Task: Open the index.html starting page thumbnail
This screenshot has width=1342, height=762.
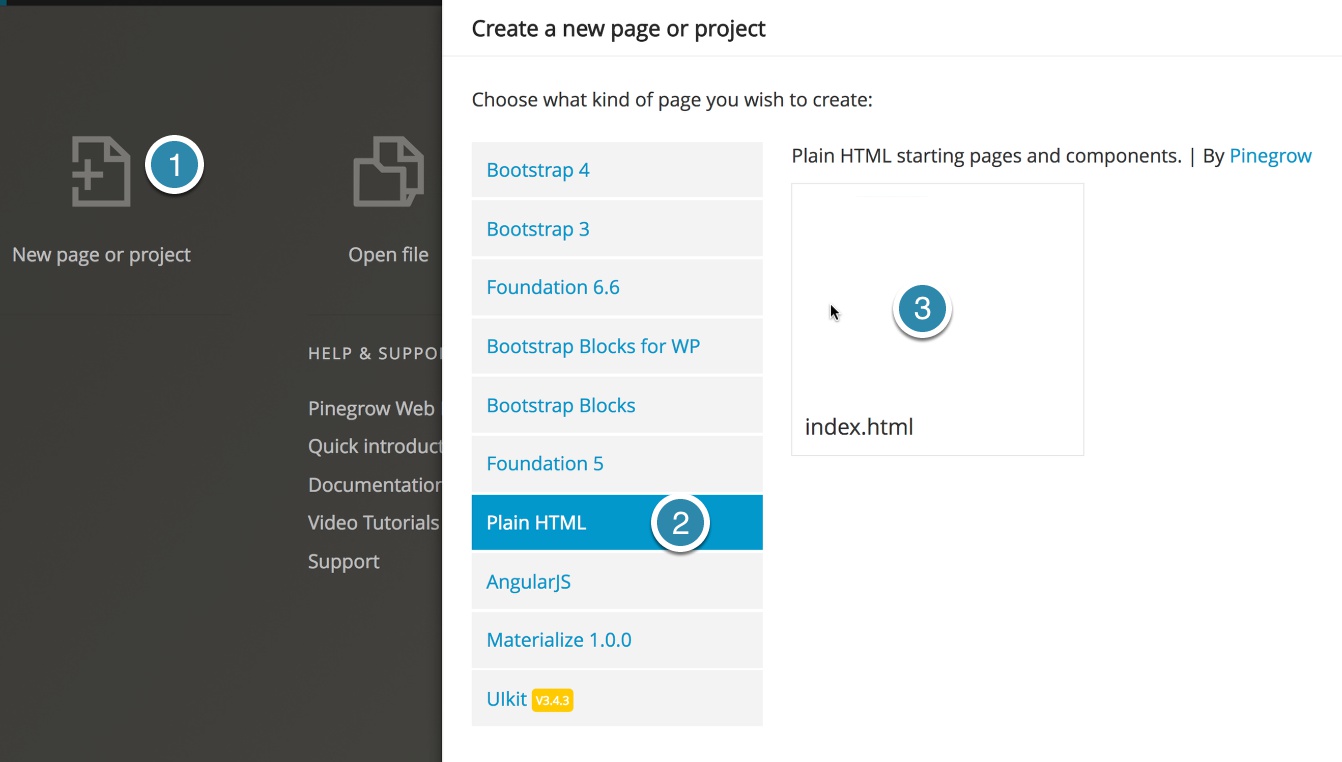Action: pos(937,318)
